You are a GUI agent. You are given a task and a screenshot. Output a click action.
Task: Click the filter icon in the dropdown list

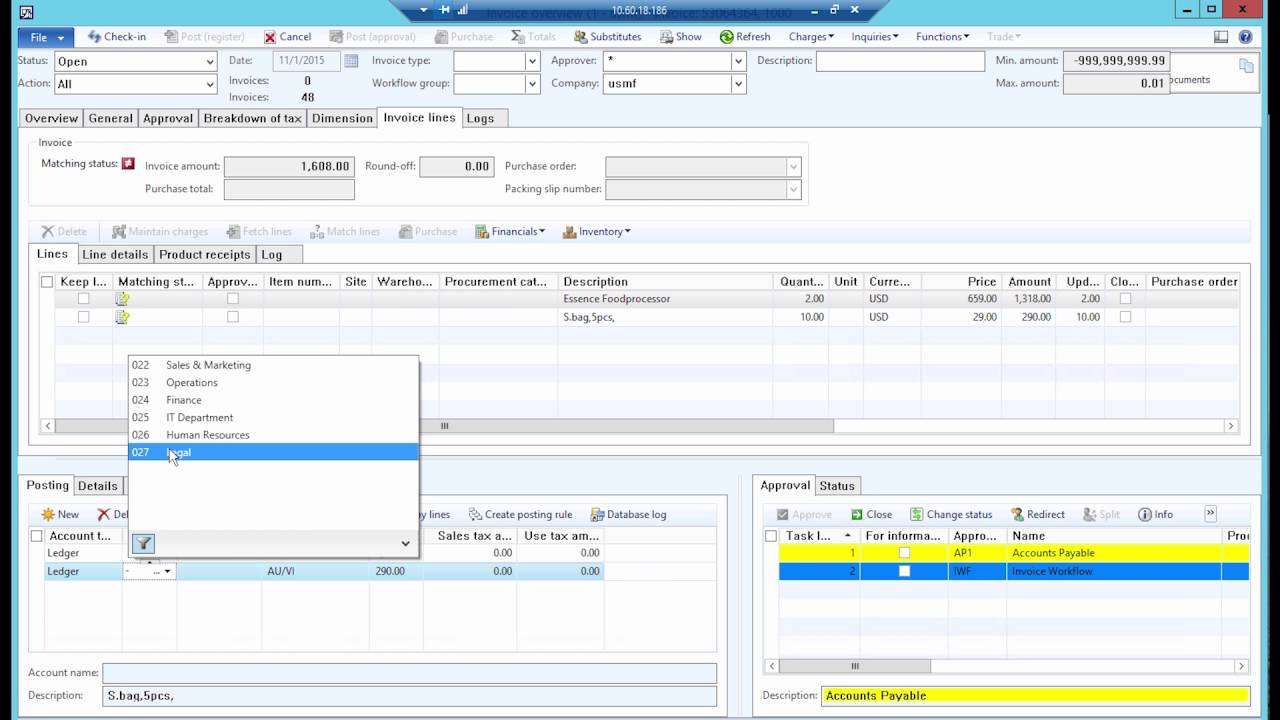click(x=144, y=543)
